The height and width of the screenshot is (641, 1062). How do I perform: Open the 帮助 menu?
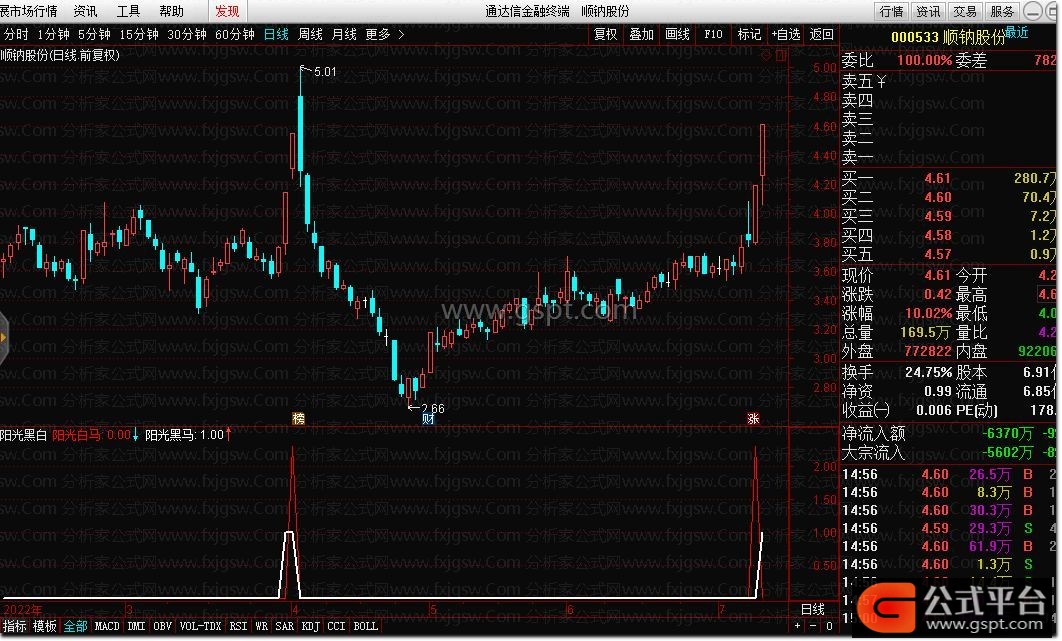[171, 12]
